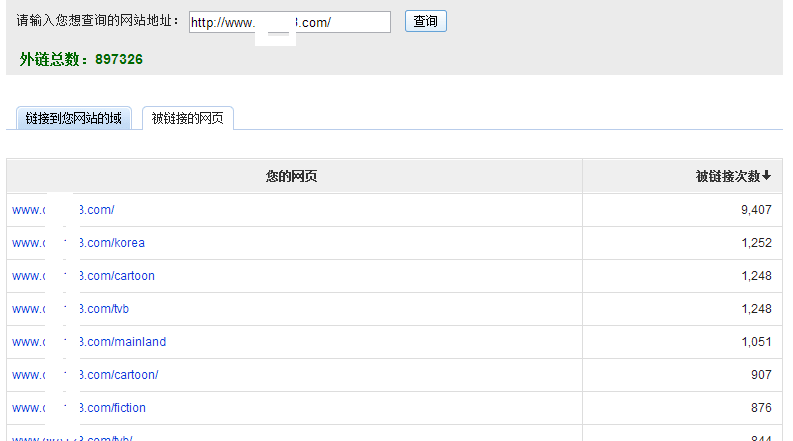Click the down arrow next to 被链接次数
The image size is (793, 441).
pos(767,177)
